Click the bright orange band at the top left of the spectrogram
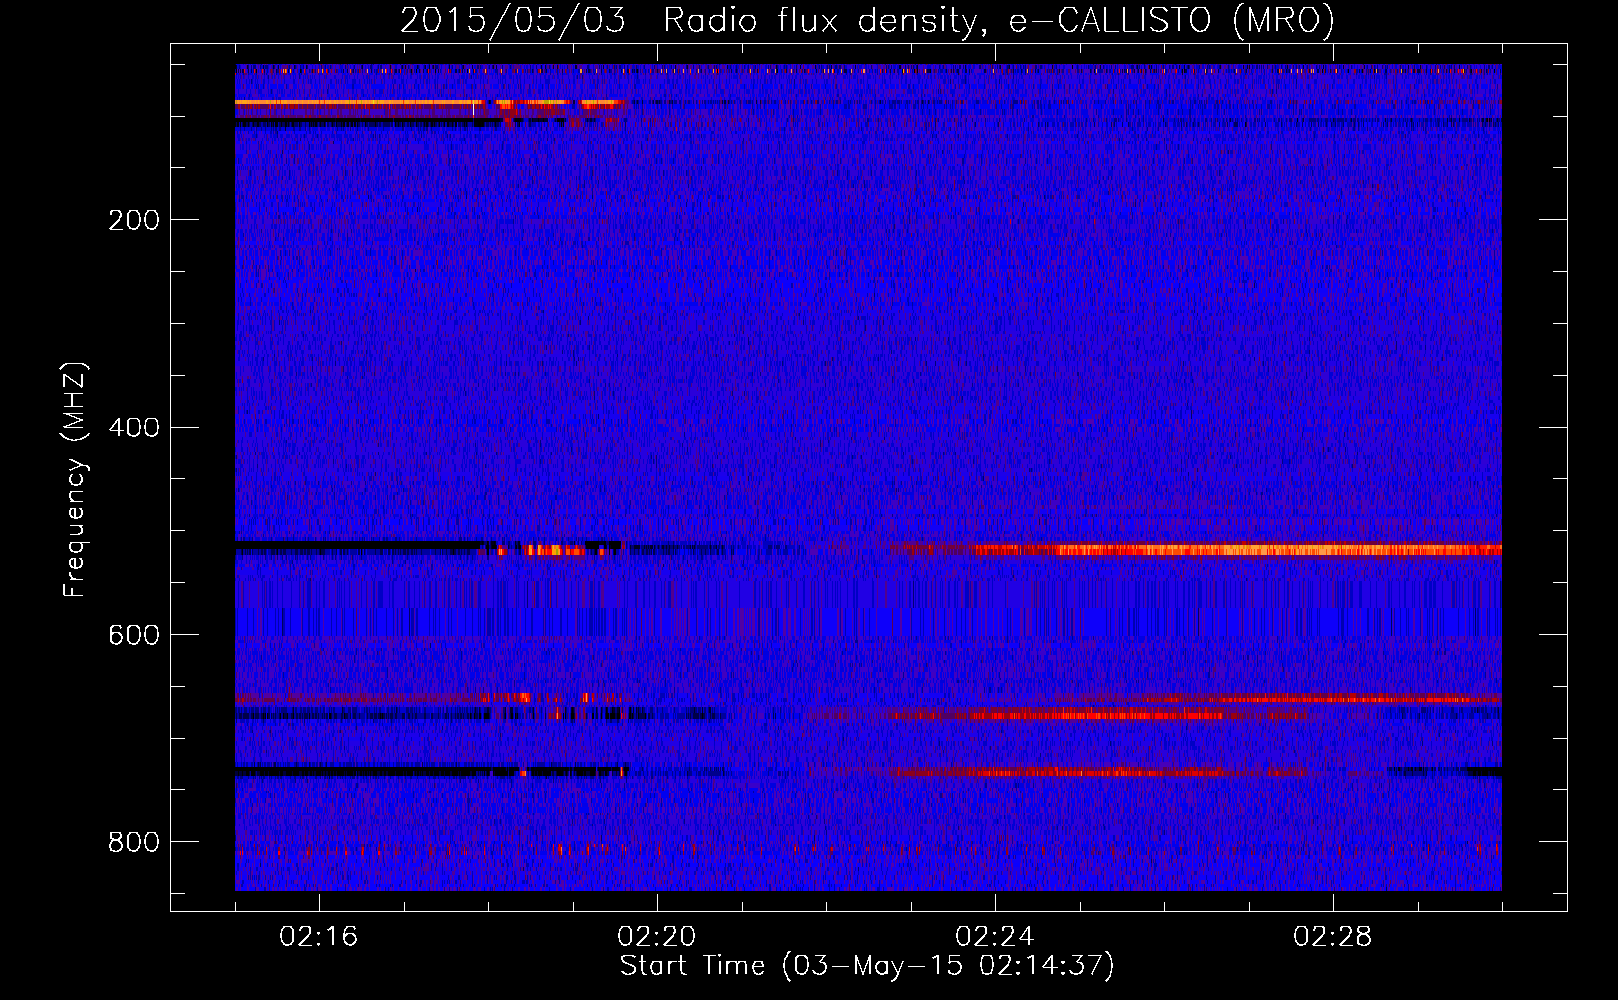 (x=360, y=103)
